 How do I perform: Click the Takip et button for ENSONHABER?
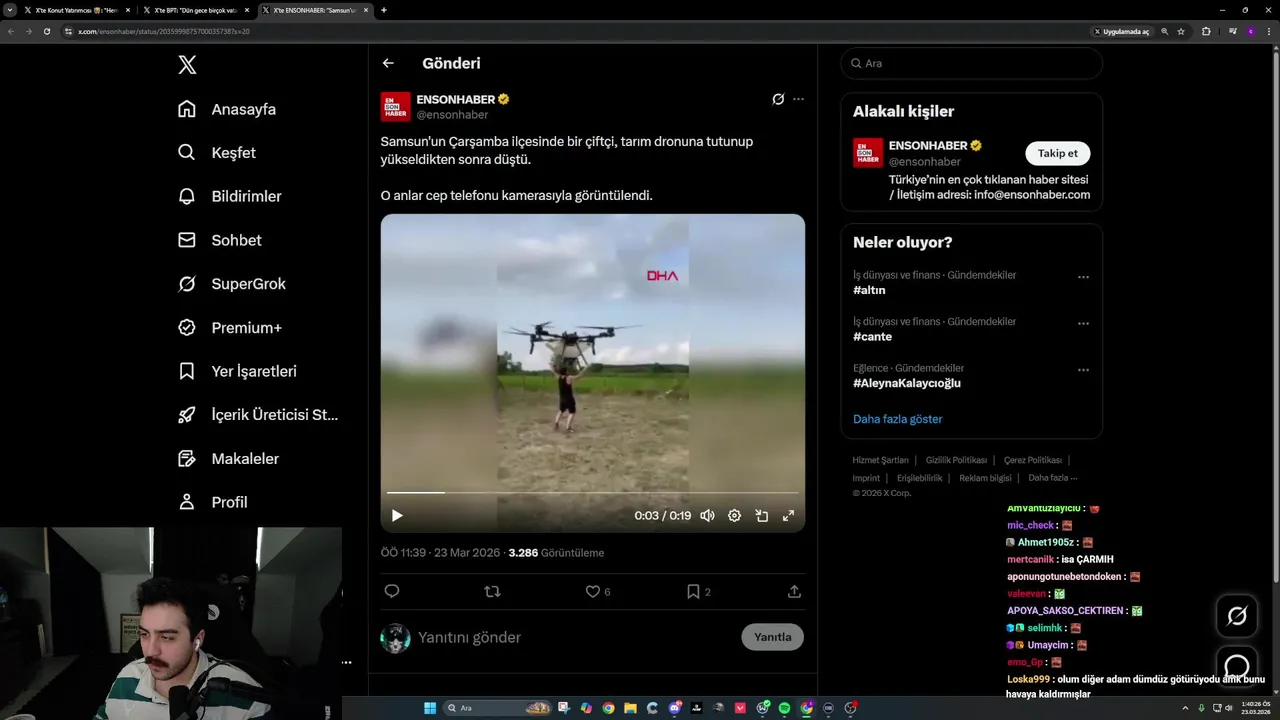tap(1057, 153)
